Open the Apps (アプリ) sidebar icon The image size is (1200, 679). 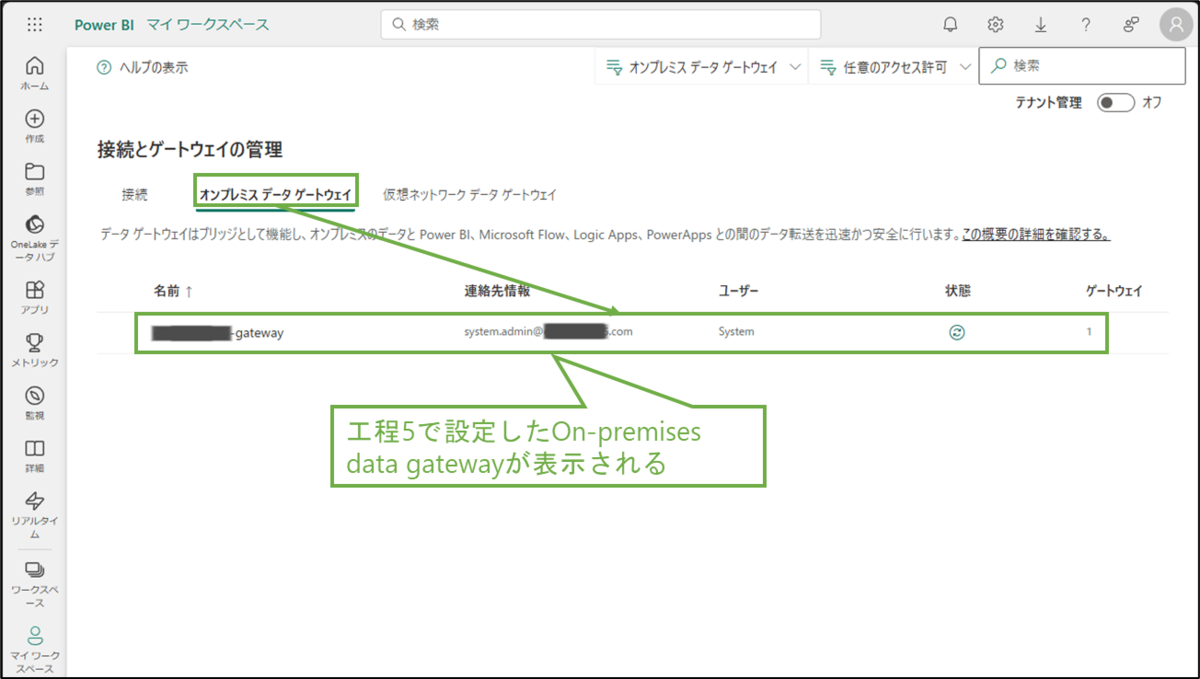tap(34, 297)
